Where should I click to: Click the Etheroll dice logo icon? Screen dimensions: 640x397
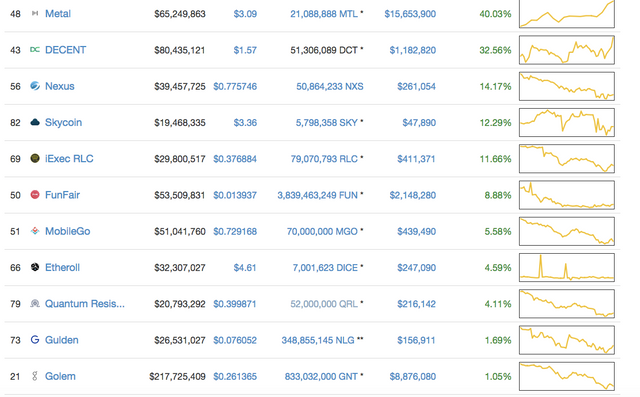click(x=35, y=267)
